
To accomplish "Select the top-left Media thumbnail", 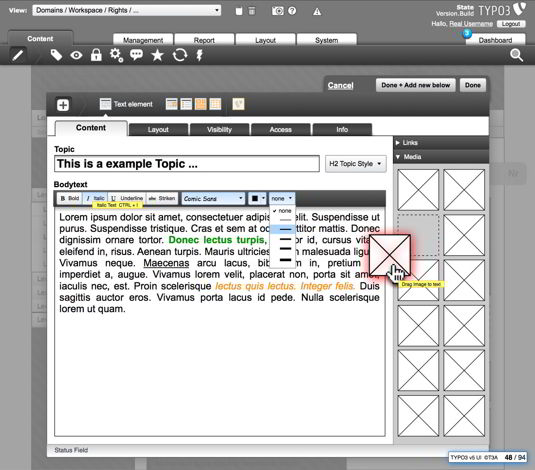I will click(418, 190).
